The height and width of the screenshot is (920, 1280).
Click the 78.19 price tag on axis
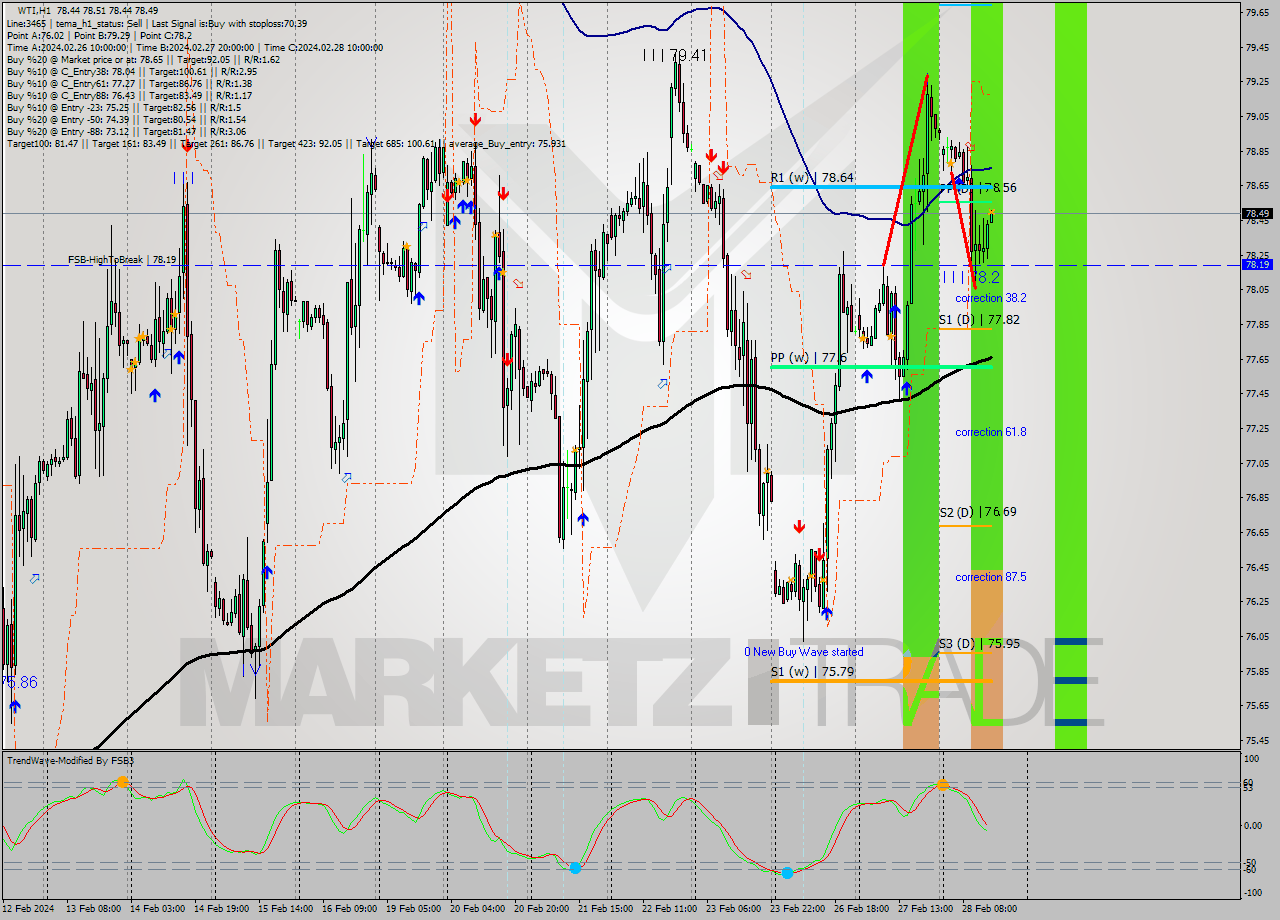(x=1257, y=265)
